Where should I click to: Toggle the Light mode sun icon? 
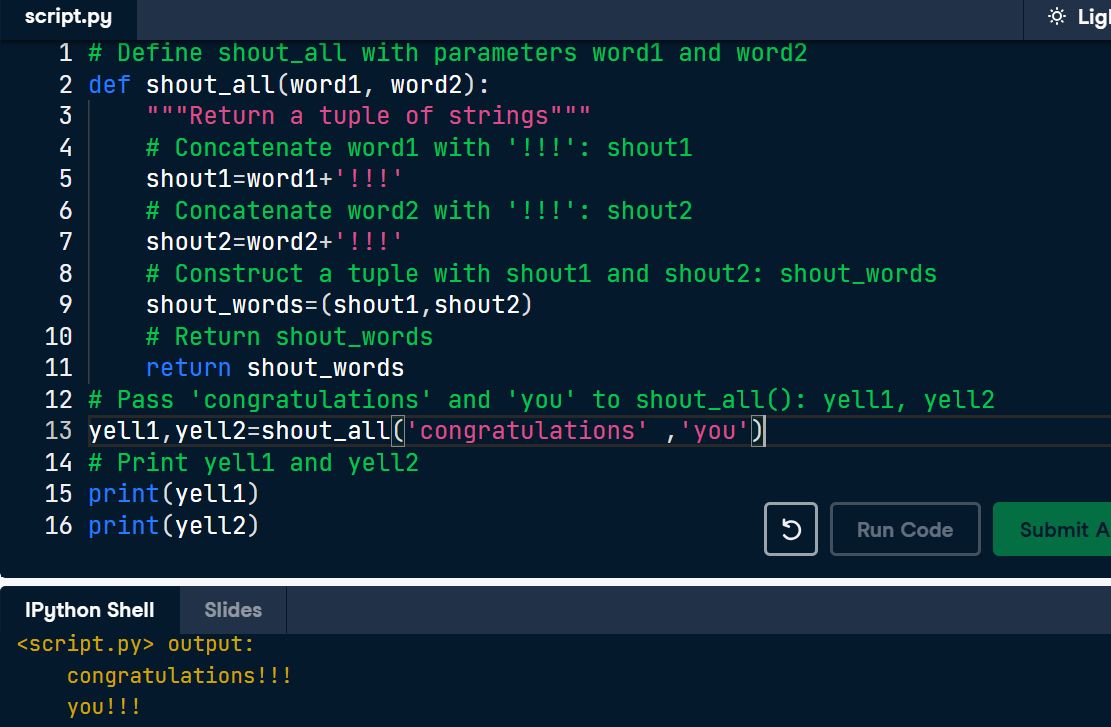(x=1056, y=16)
